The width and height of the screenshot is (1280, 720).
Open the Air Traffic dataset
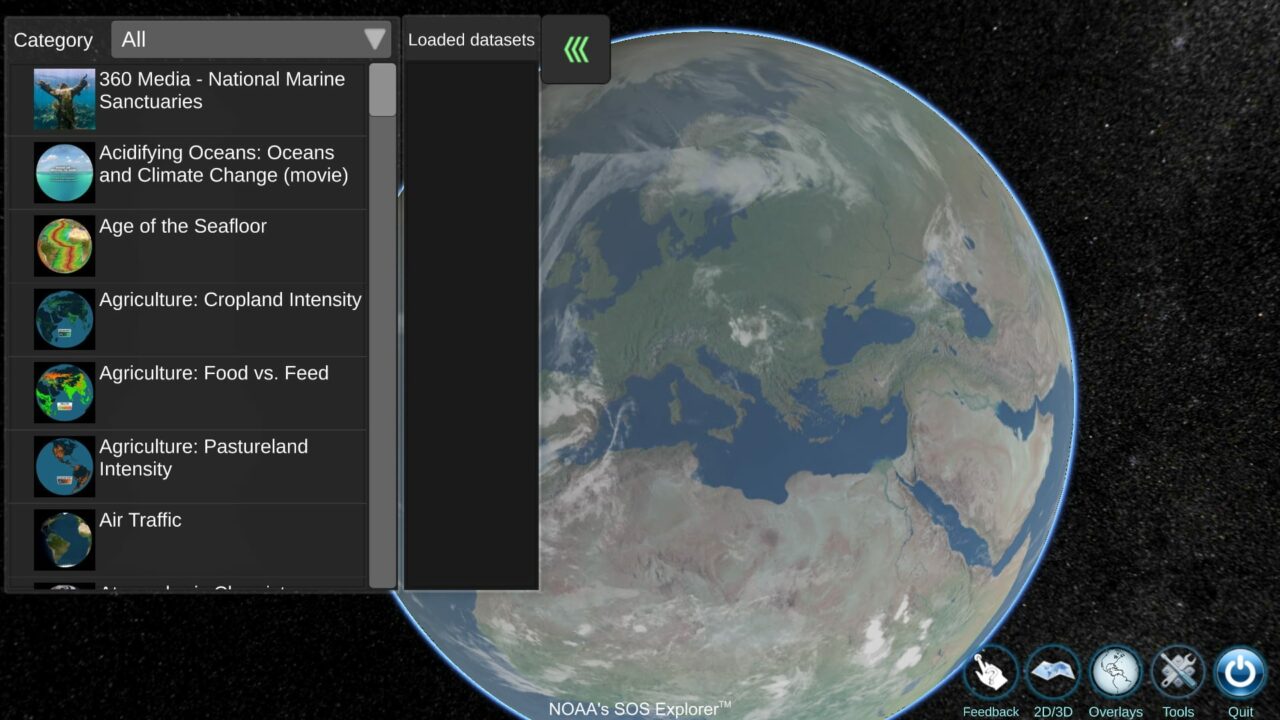(x=140, y=520)
